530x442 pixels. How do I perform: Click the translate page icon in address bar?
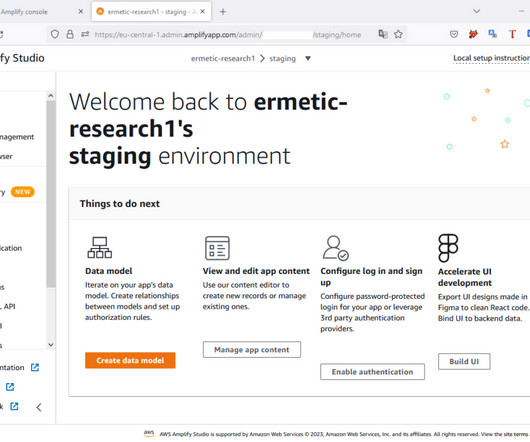383,34
